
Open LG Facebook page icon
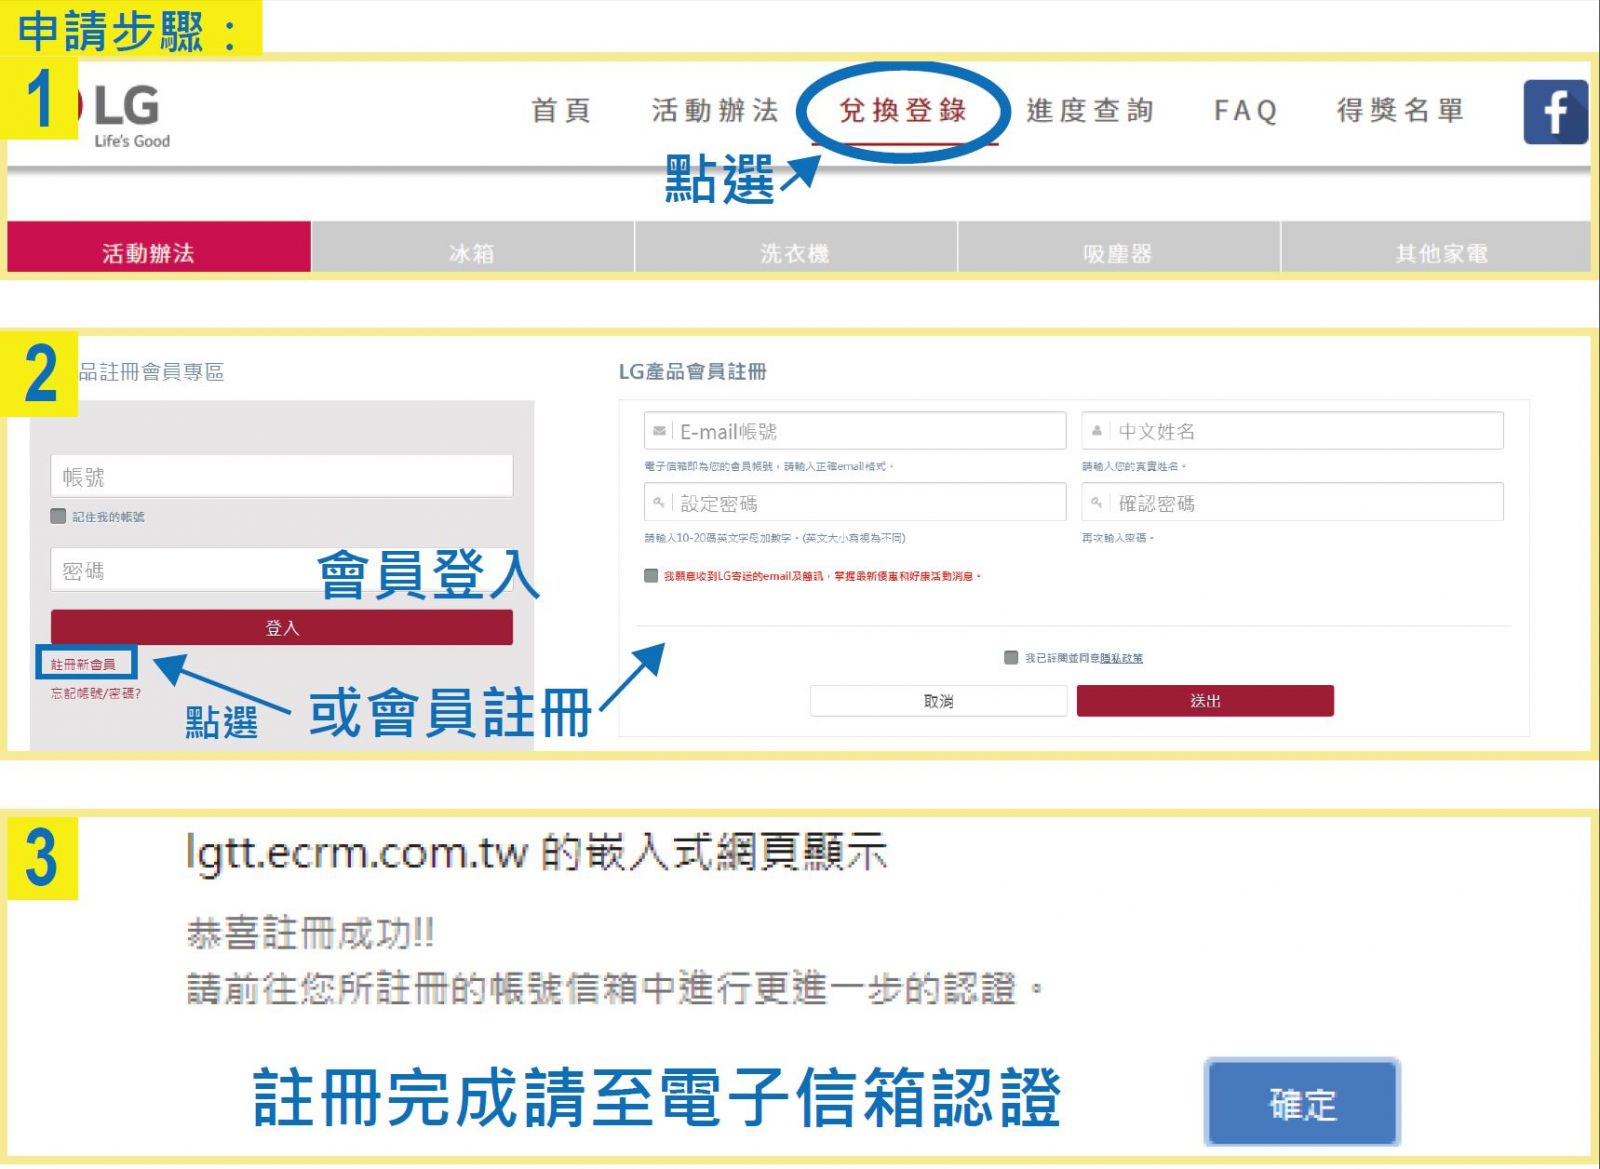click(x=1555, y=112)
